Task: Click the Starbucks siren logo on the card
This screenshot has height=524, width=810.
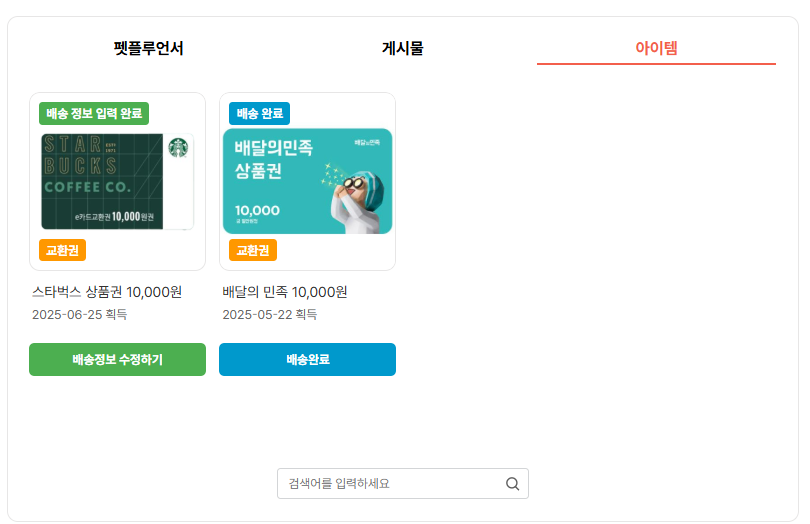Action: coord(178,147)
